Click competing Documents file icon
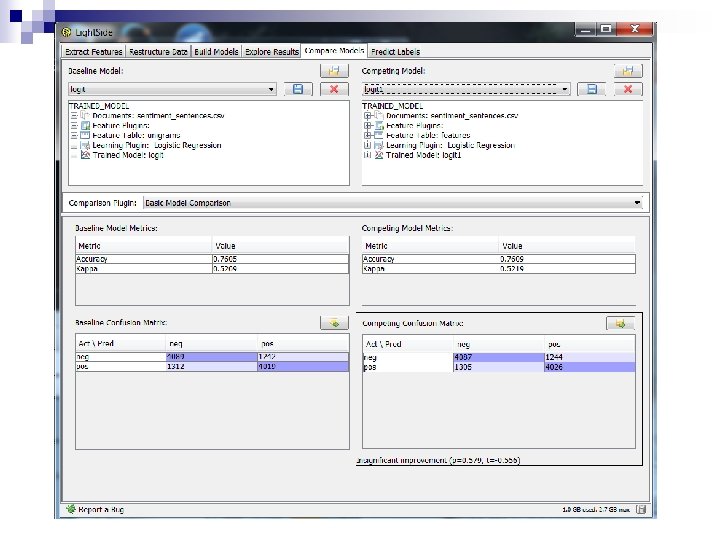Viewport: 720px width, 540px height. pyautogui.click(x=378, y=115)
